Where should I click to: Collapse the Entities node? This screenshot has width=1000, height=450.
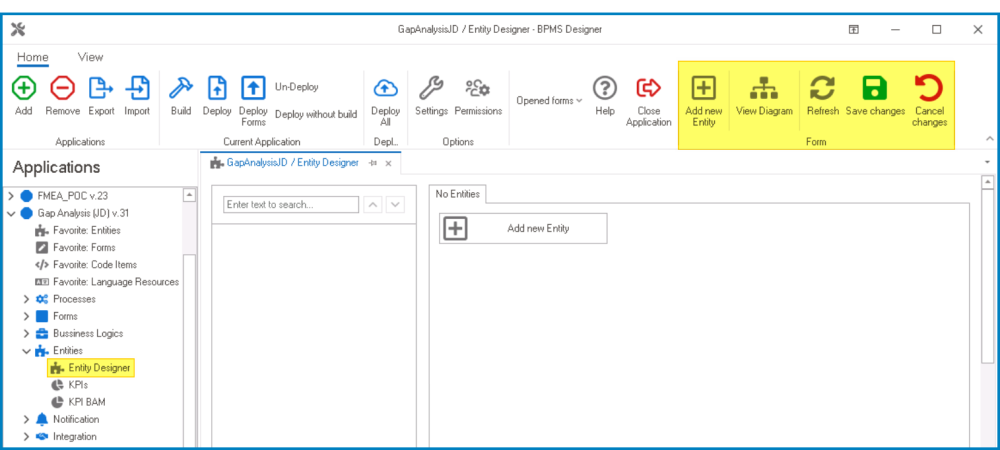pyautogui.click(x=26, y=351)
